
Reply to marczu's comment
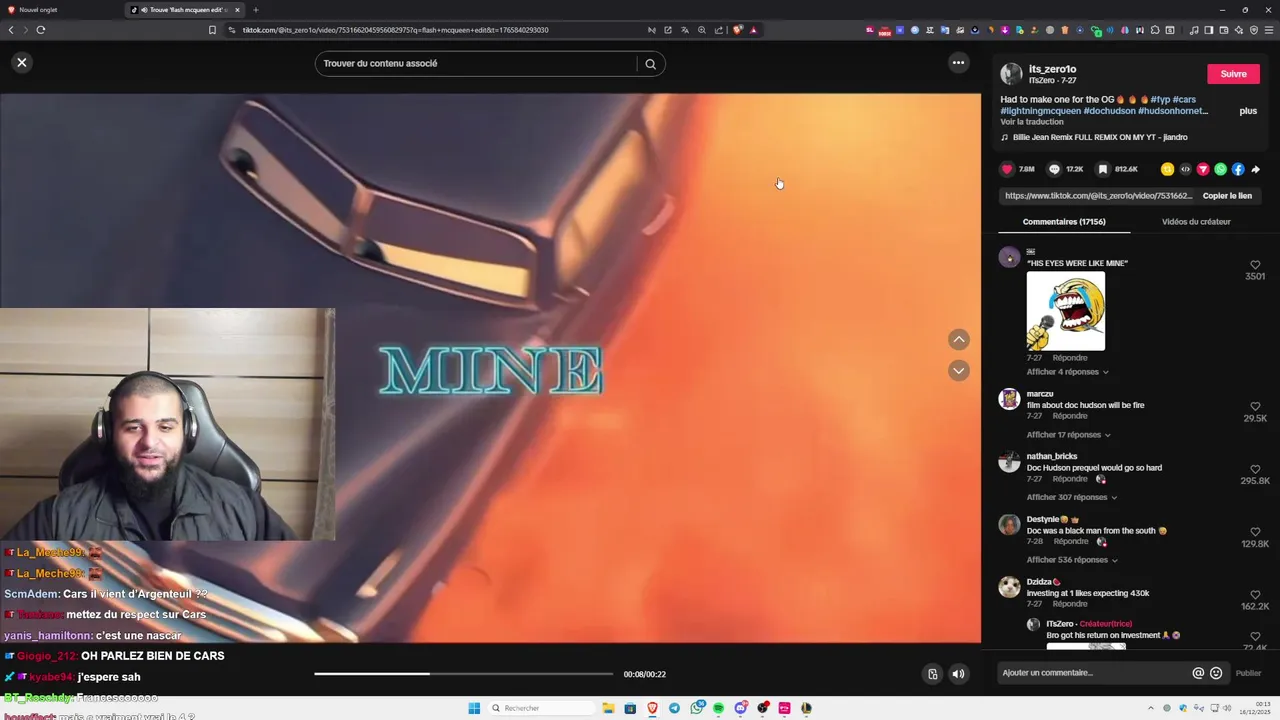1069,416
